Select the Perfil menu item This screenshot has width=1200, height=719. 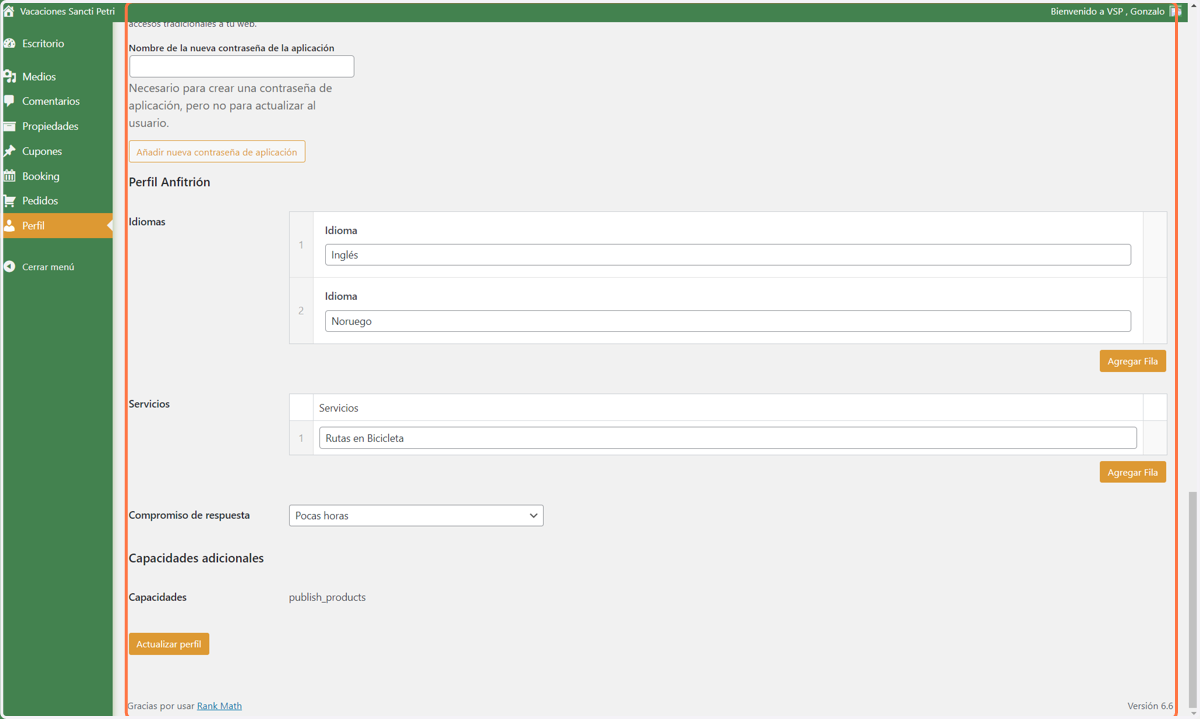click(57, 226)
